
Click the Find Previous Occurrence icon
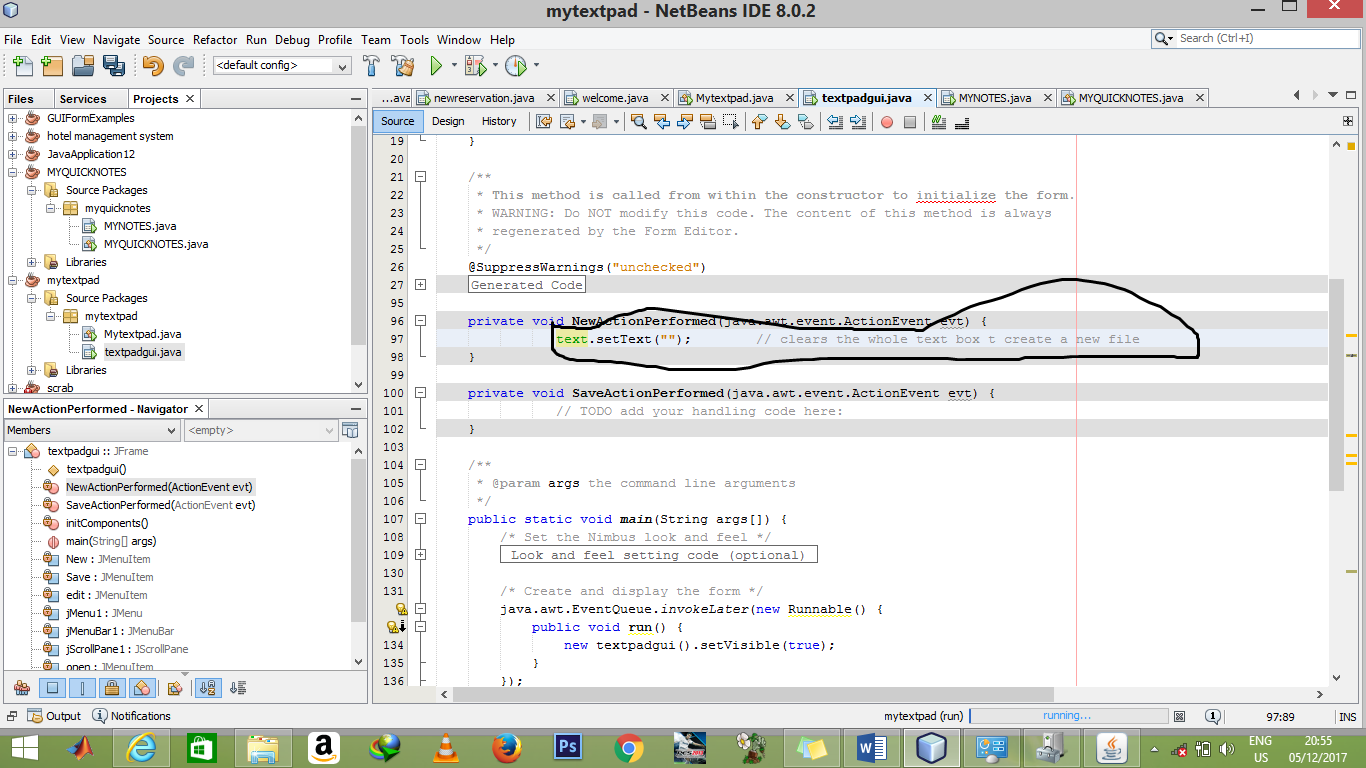click(x=662, y=122)
